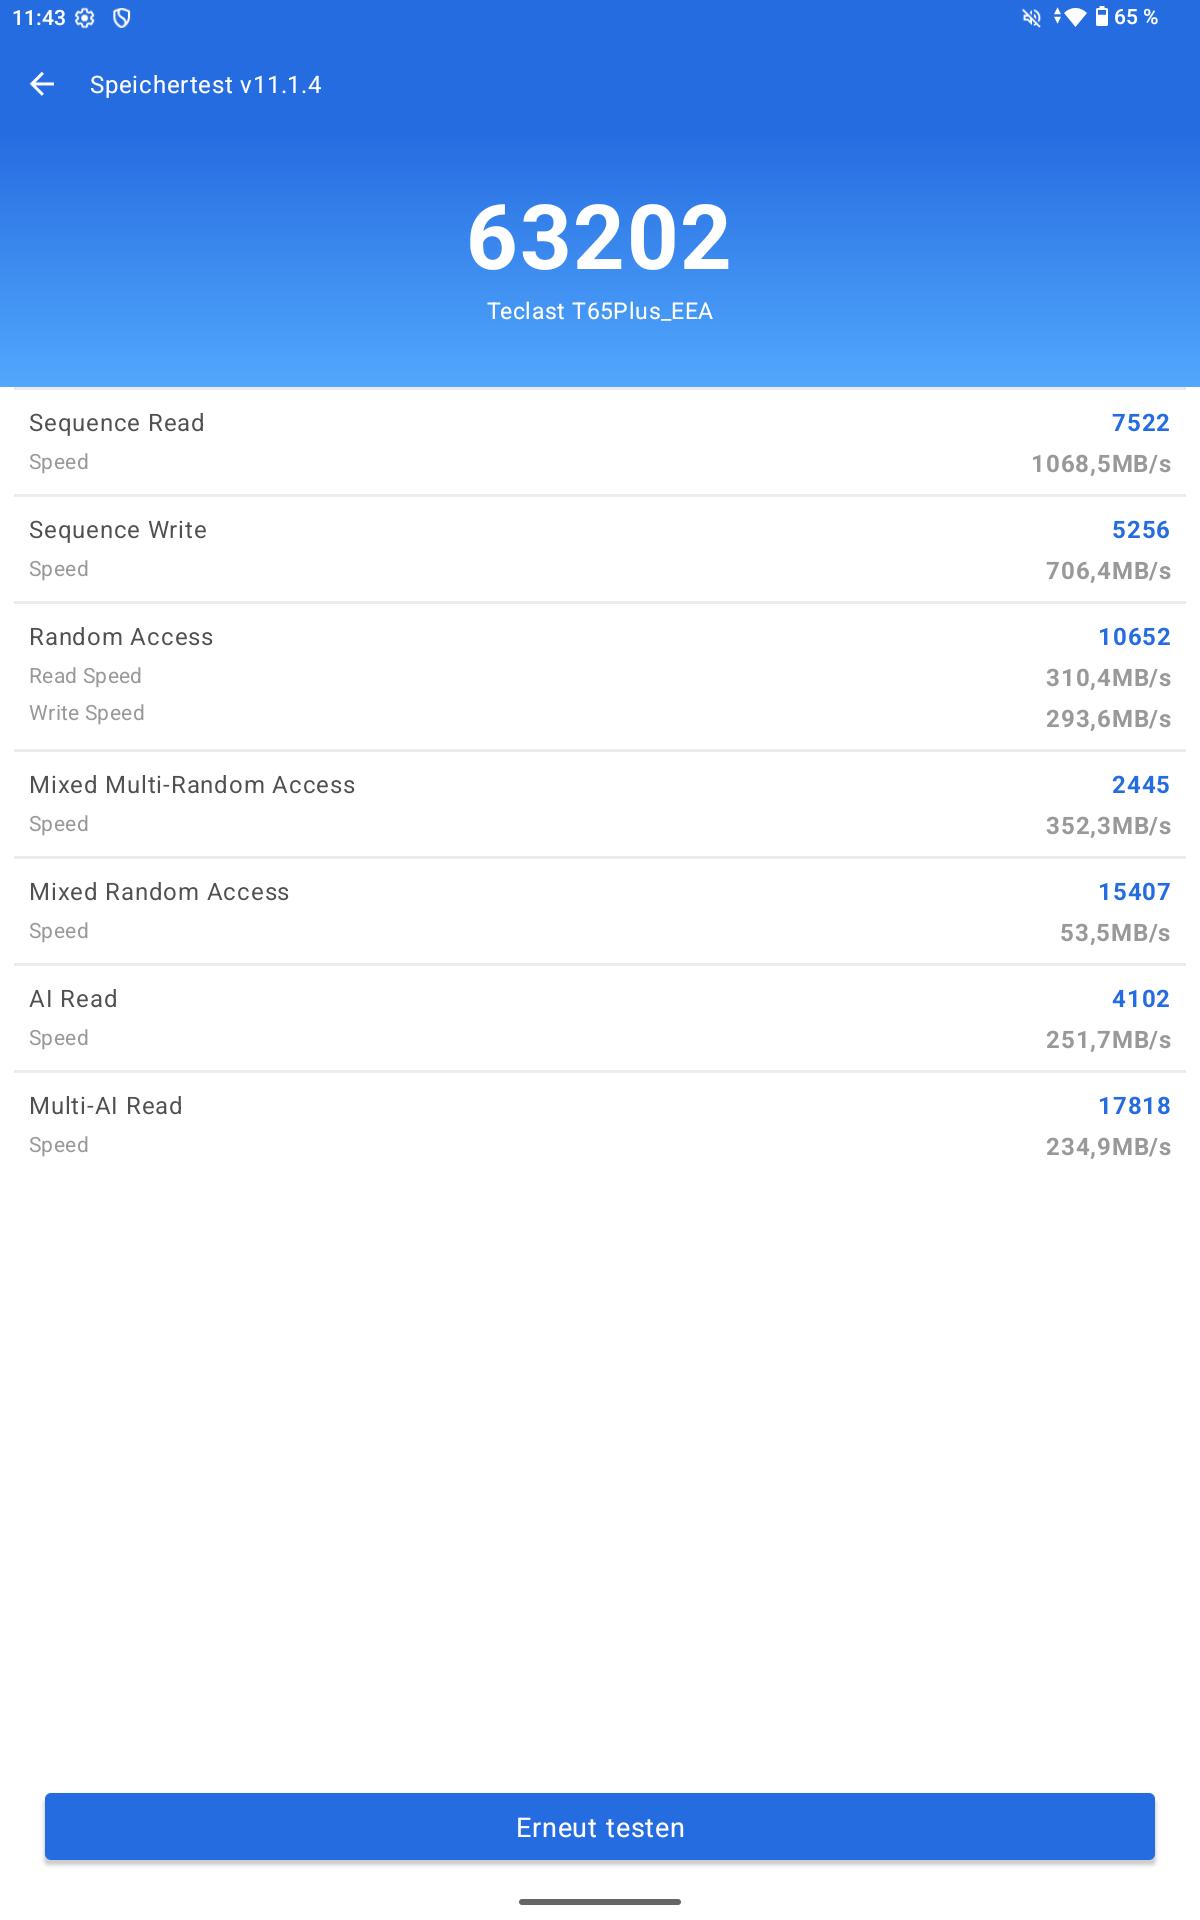This screenshot has width=1200, height=1920.
Task: Select the Random Access result row
Action: 600,677
